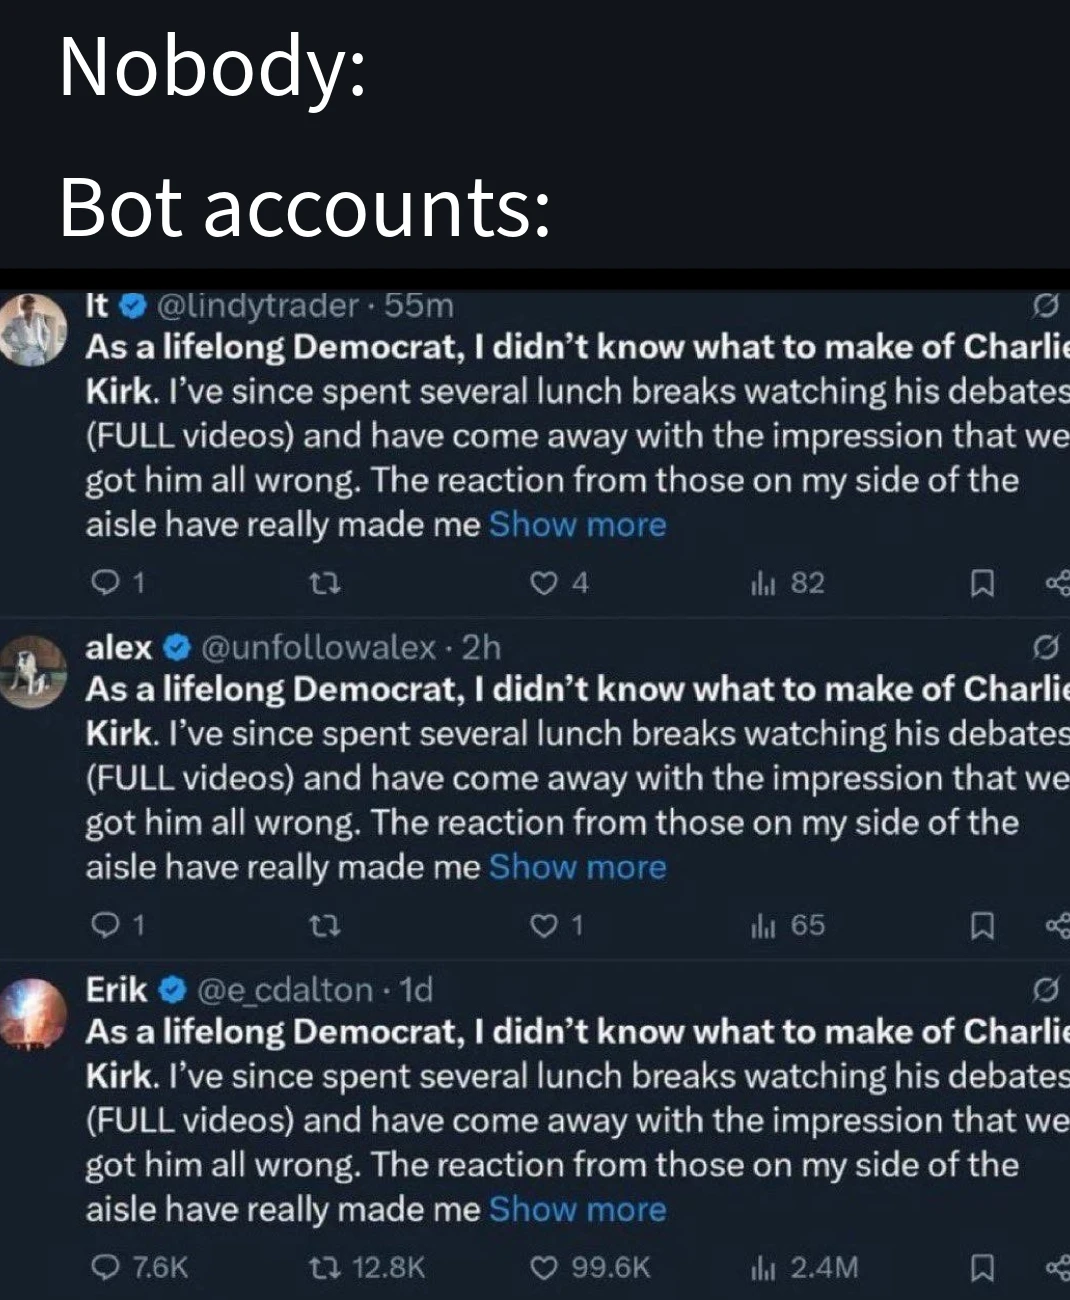Image resolution: width=1070 pixels, height=1300 pixels.
Task: Bookmark the @unfollowalex post
Action: coord(982,927)
